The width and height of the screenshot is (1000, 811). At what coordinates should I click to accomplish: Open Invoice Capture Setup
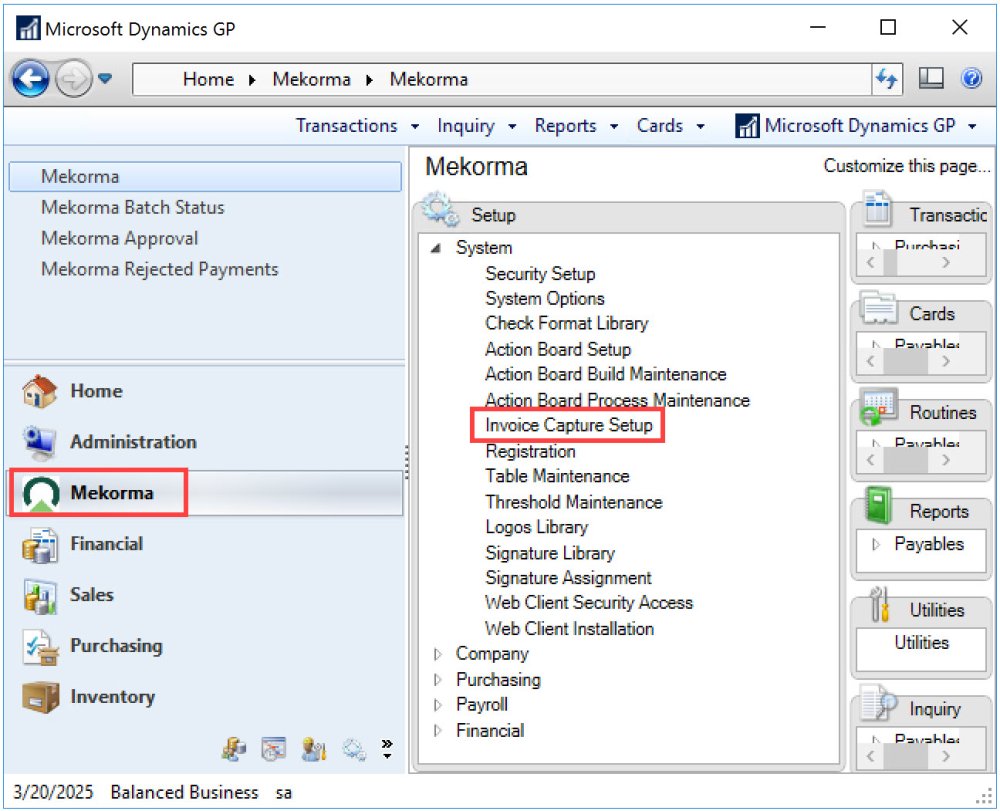pos(568,425)
